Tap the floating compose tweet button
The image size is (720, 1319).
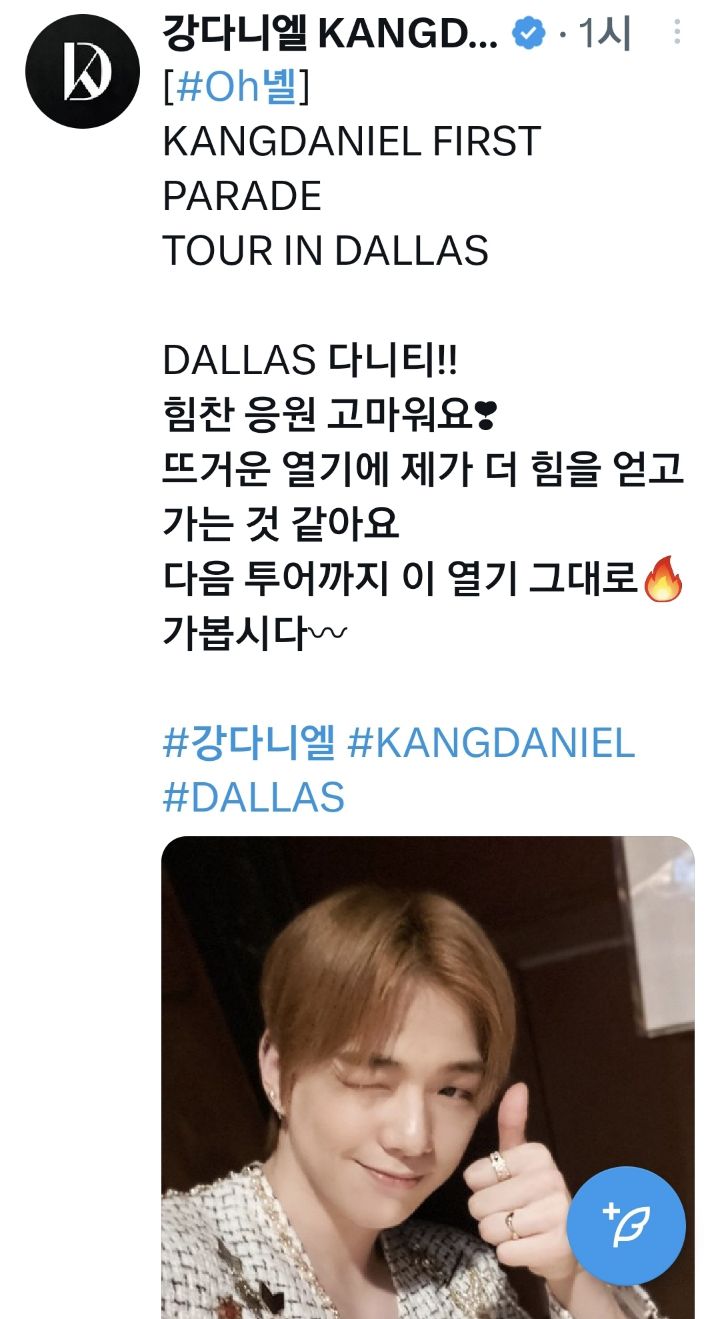click(626, 1226)
